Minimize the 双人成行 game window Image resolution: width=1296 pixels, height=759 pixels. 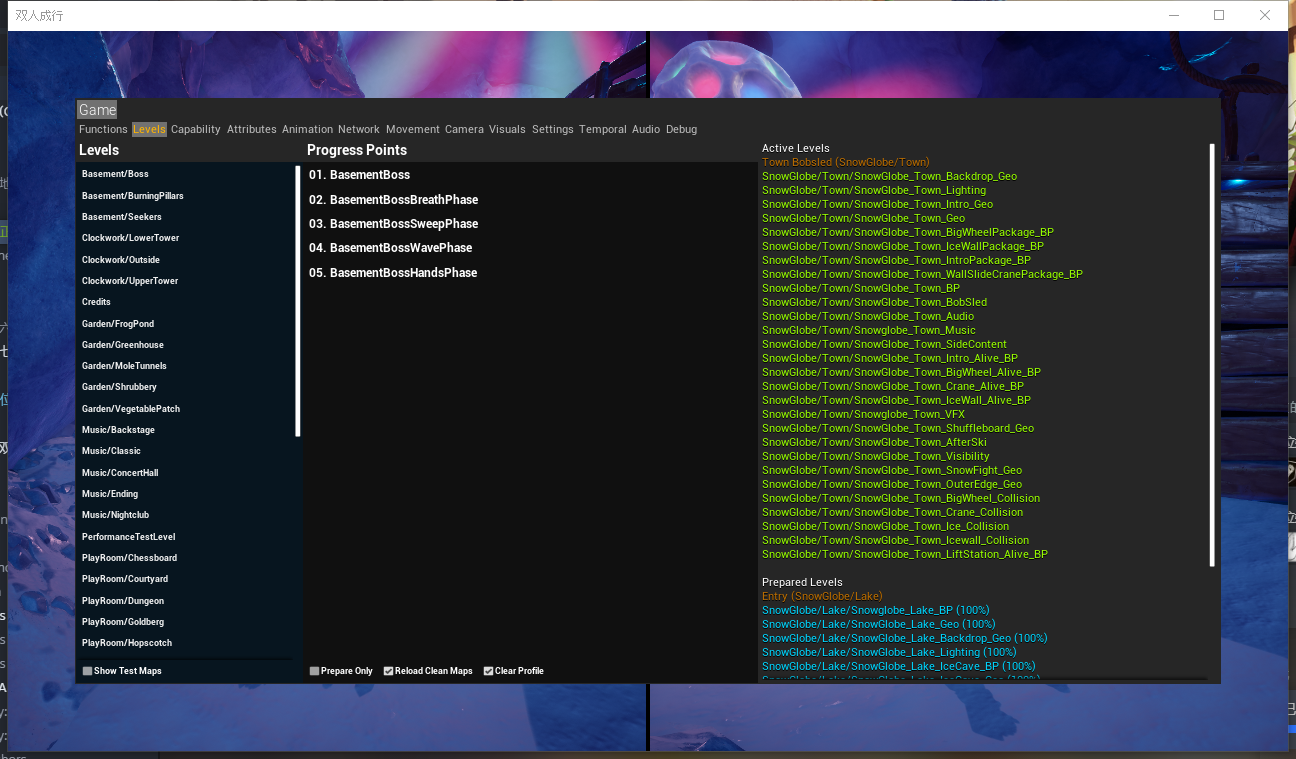pyautogui.click(x=1172, y=15)
